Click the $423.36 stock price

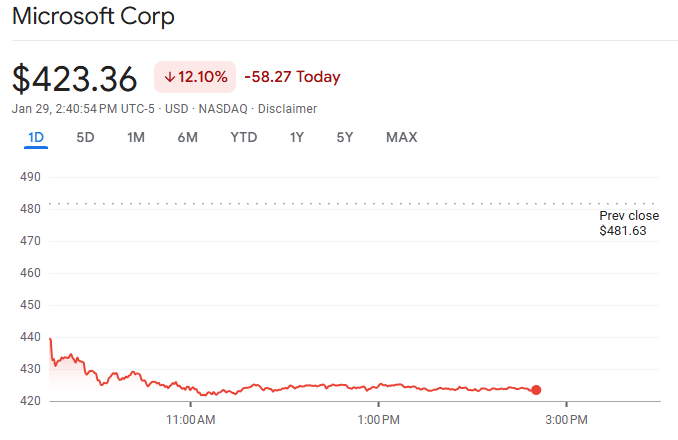[74, 79]
